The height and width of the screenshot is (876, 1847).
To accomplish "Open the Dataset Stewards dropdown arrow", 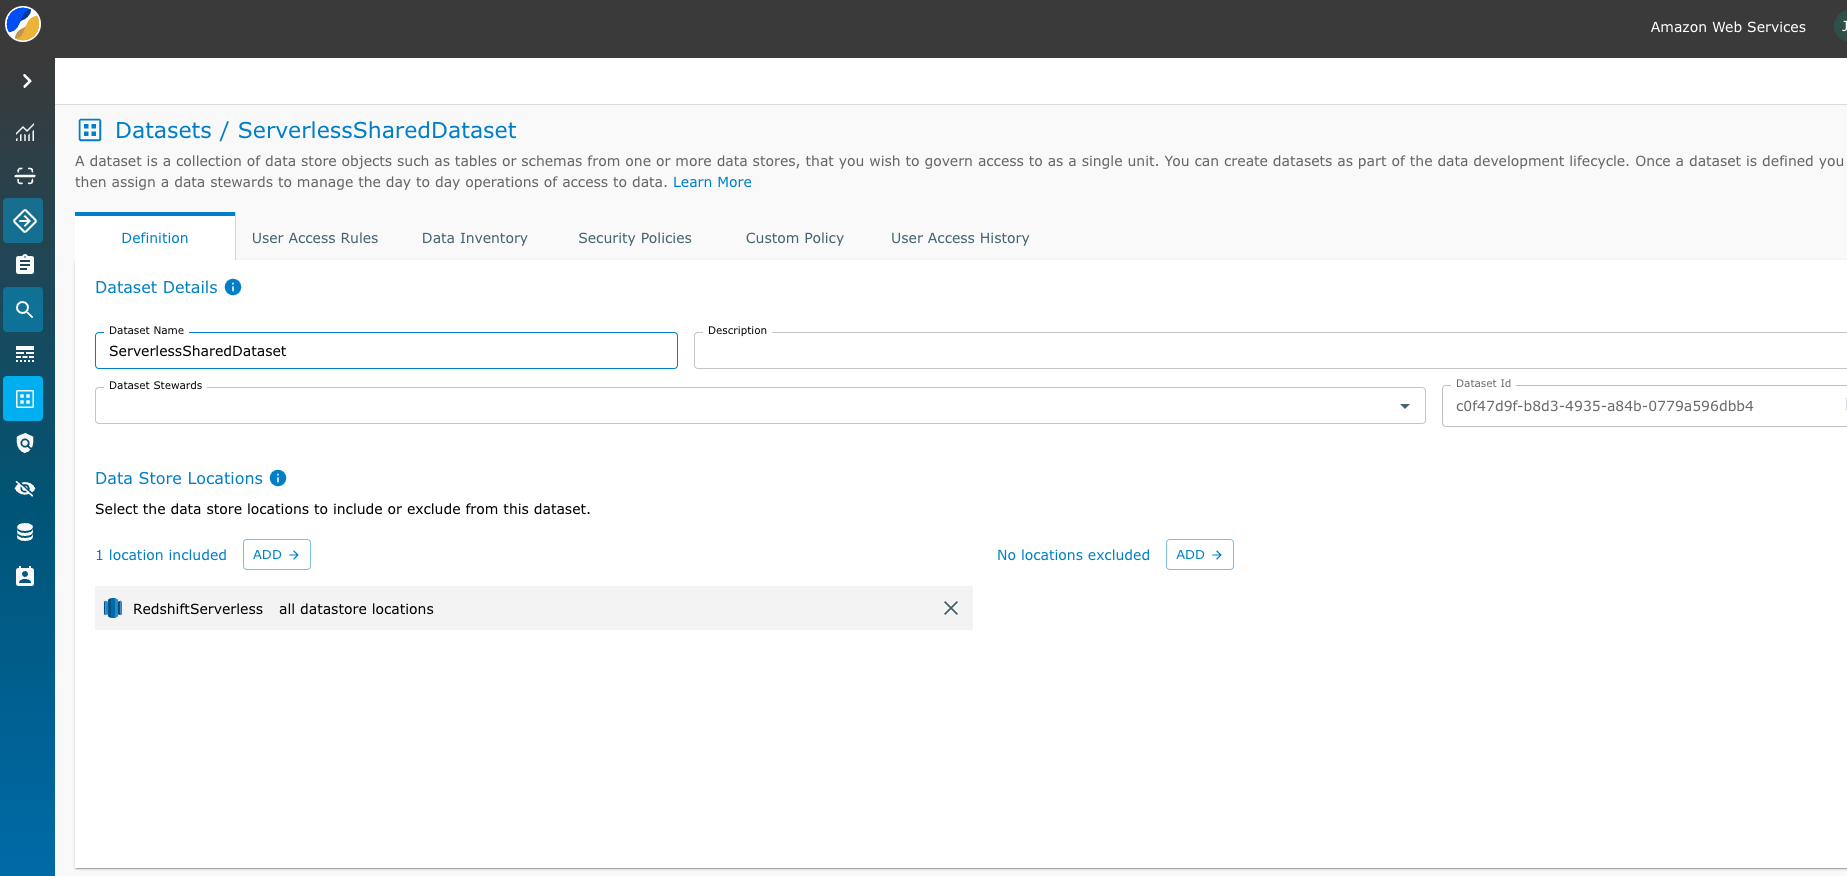I will (x=1405, y=406).
